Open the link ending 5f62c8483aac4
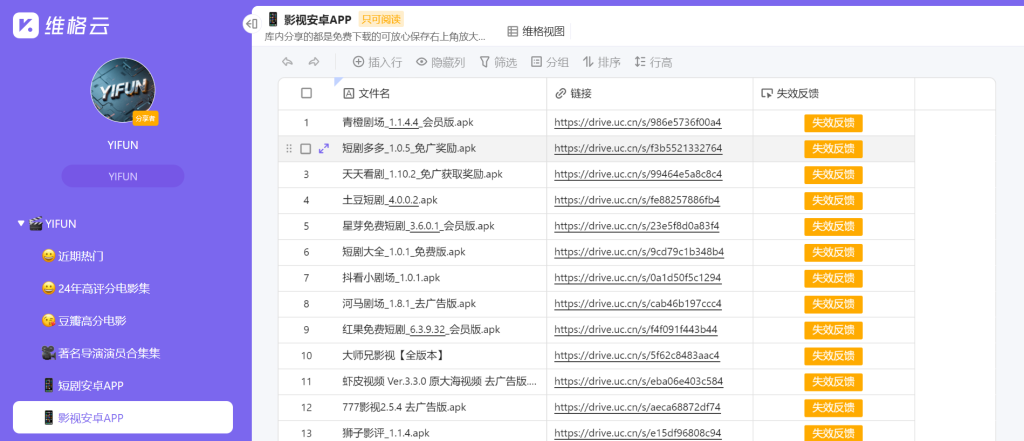 pyautogui.click(x=637, y=356)
